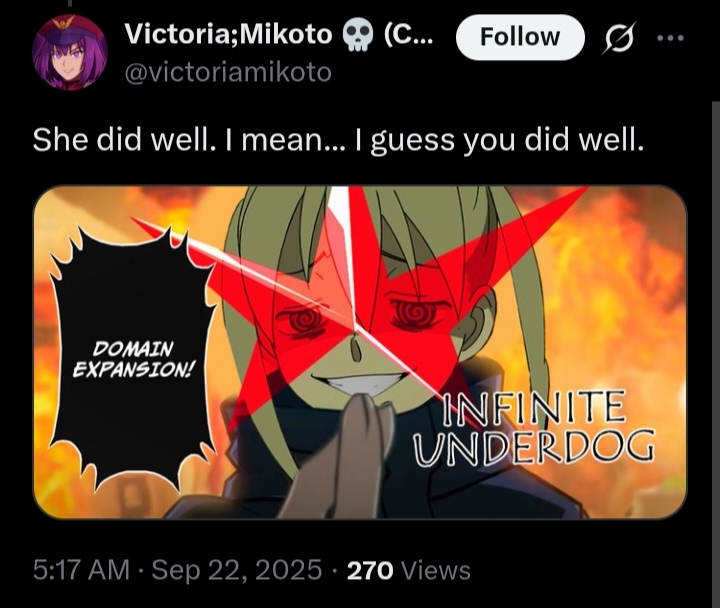720x608 pixels.
Task: View the 270 Views count details
Action: point(409,571)
